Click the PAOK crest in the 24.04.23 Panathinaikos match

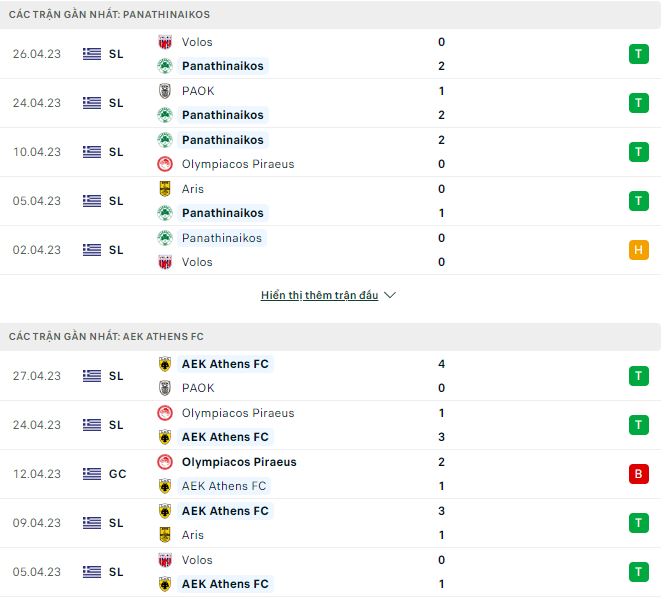(x=165, y=91)
